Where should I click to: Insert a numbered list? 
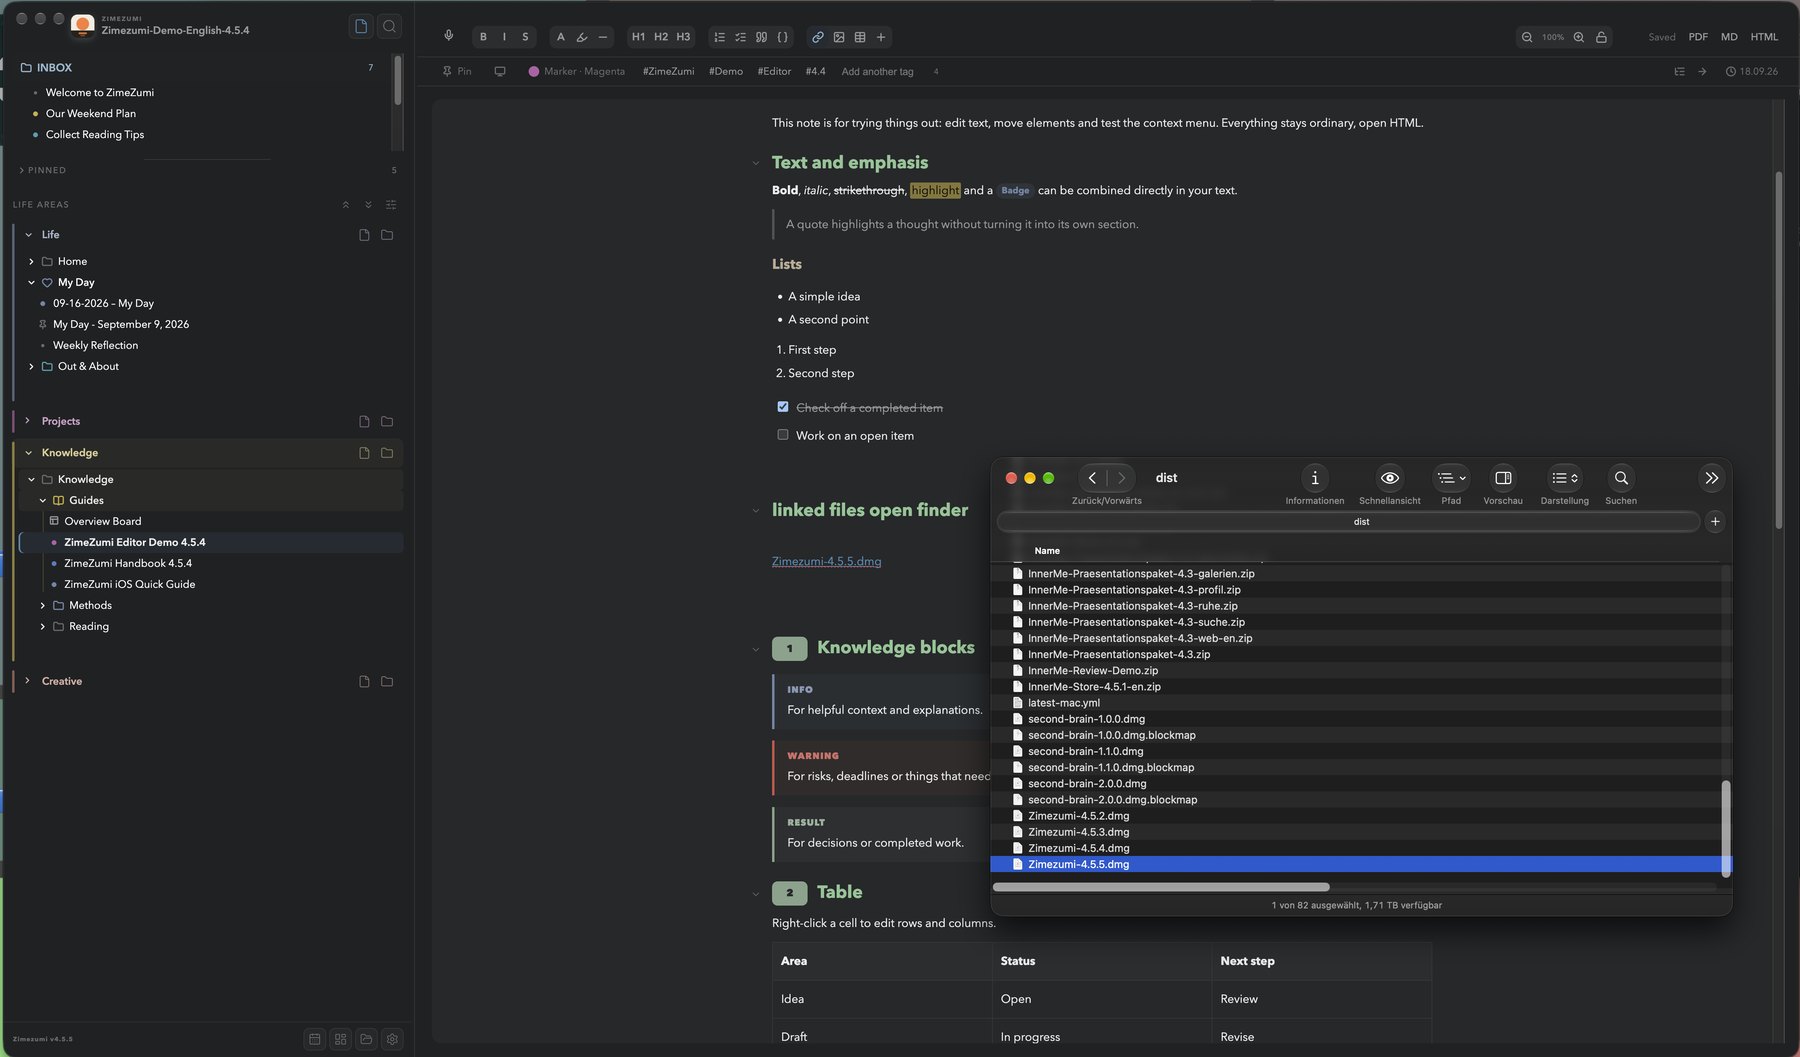[719, 37]
